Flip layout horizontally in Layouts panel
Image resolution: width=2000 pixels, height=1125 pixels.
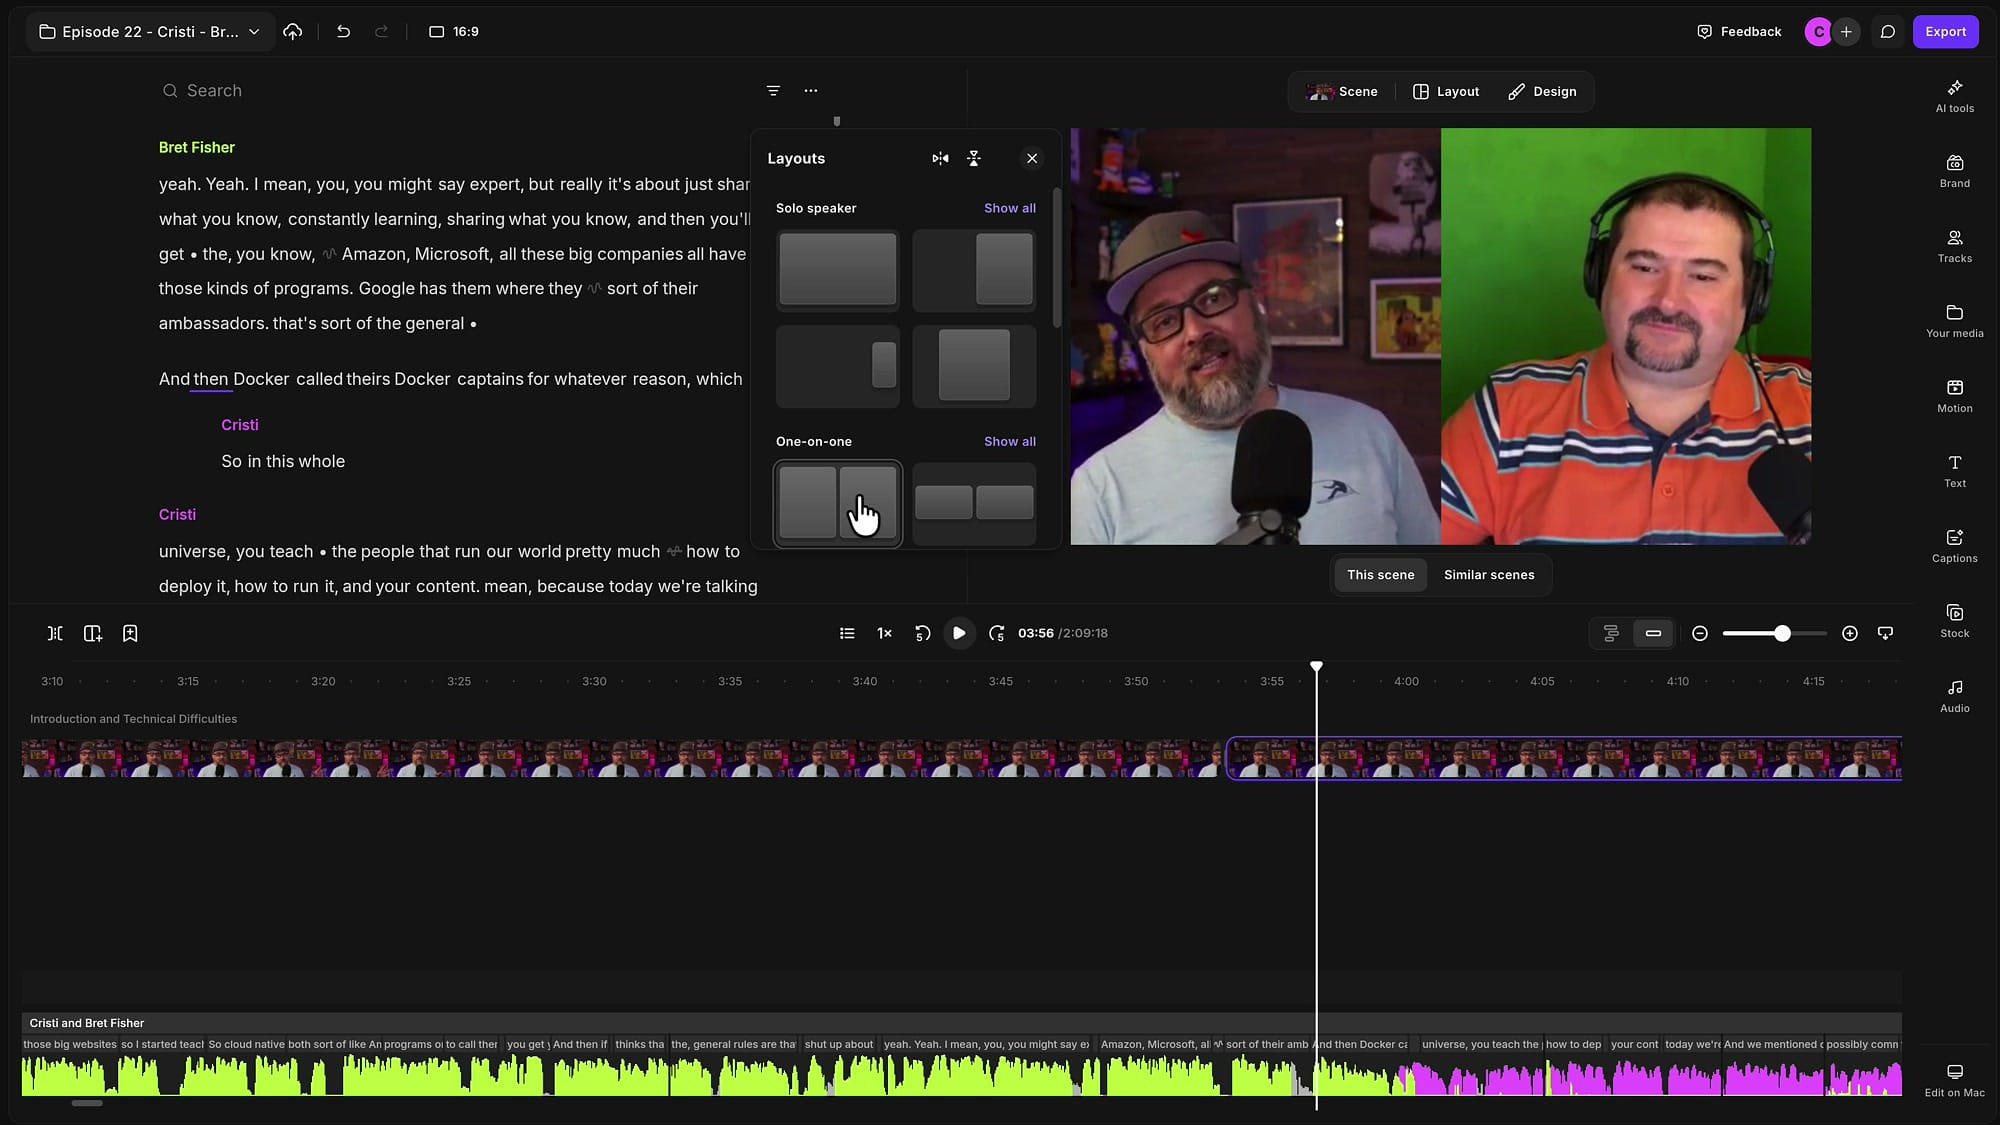point(940,159)
